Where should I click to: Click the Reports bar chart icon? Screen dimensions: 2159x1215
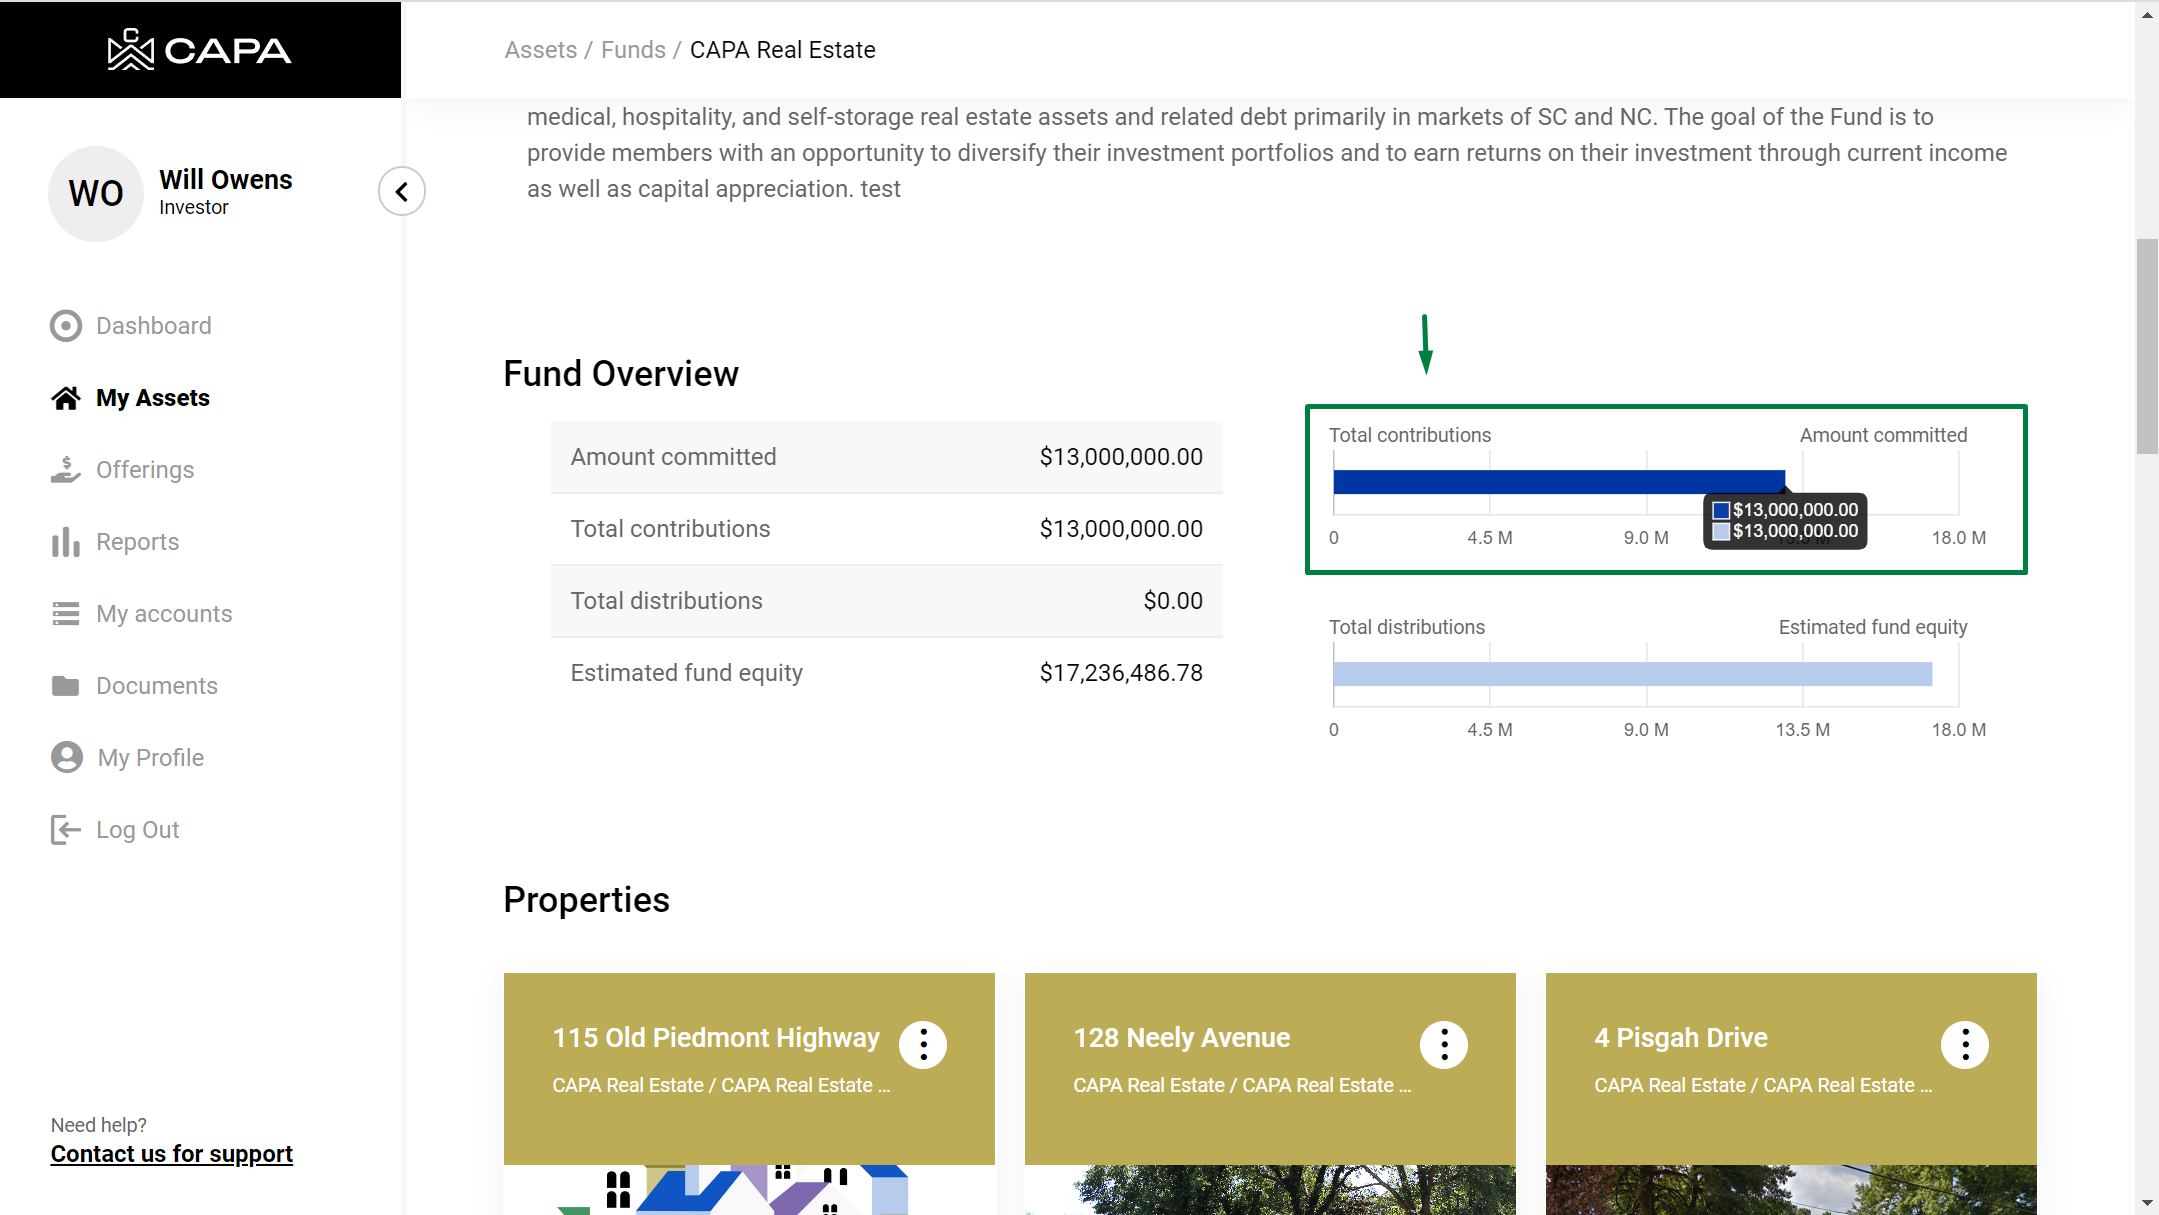(66, 542)
